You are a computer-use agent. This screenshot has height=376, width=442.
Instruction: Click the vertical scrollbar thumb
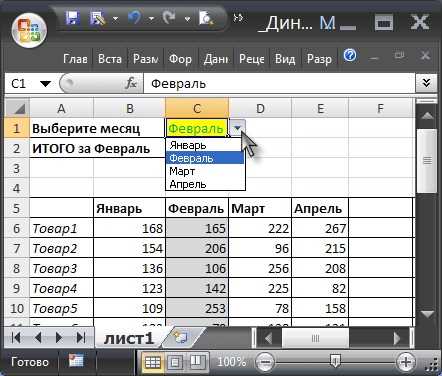point(427,161)
